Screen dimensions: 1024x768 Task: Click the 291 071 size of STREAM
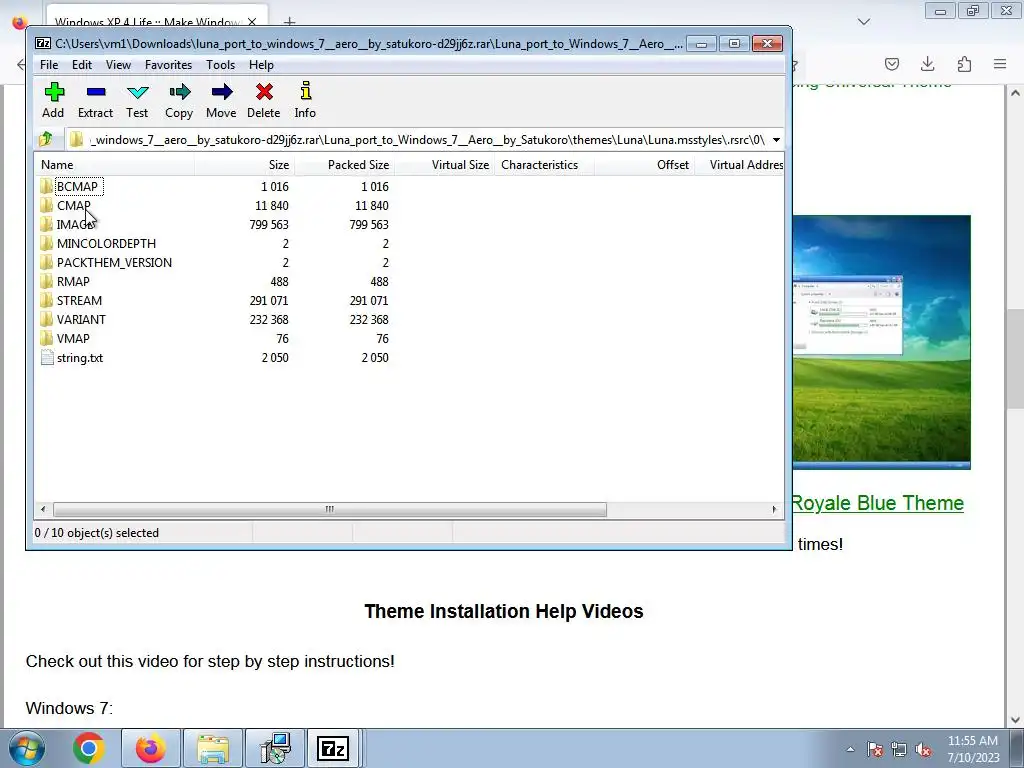(x=268, y=300)
